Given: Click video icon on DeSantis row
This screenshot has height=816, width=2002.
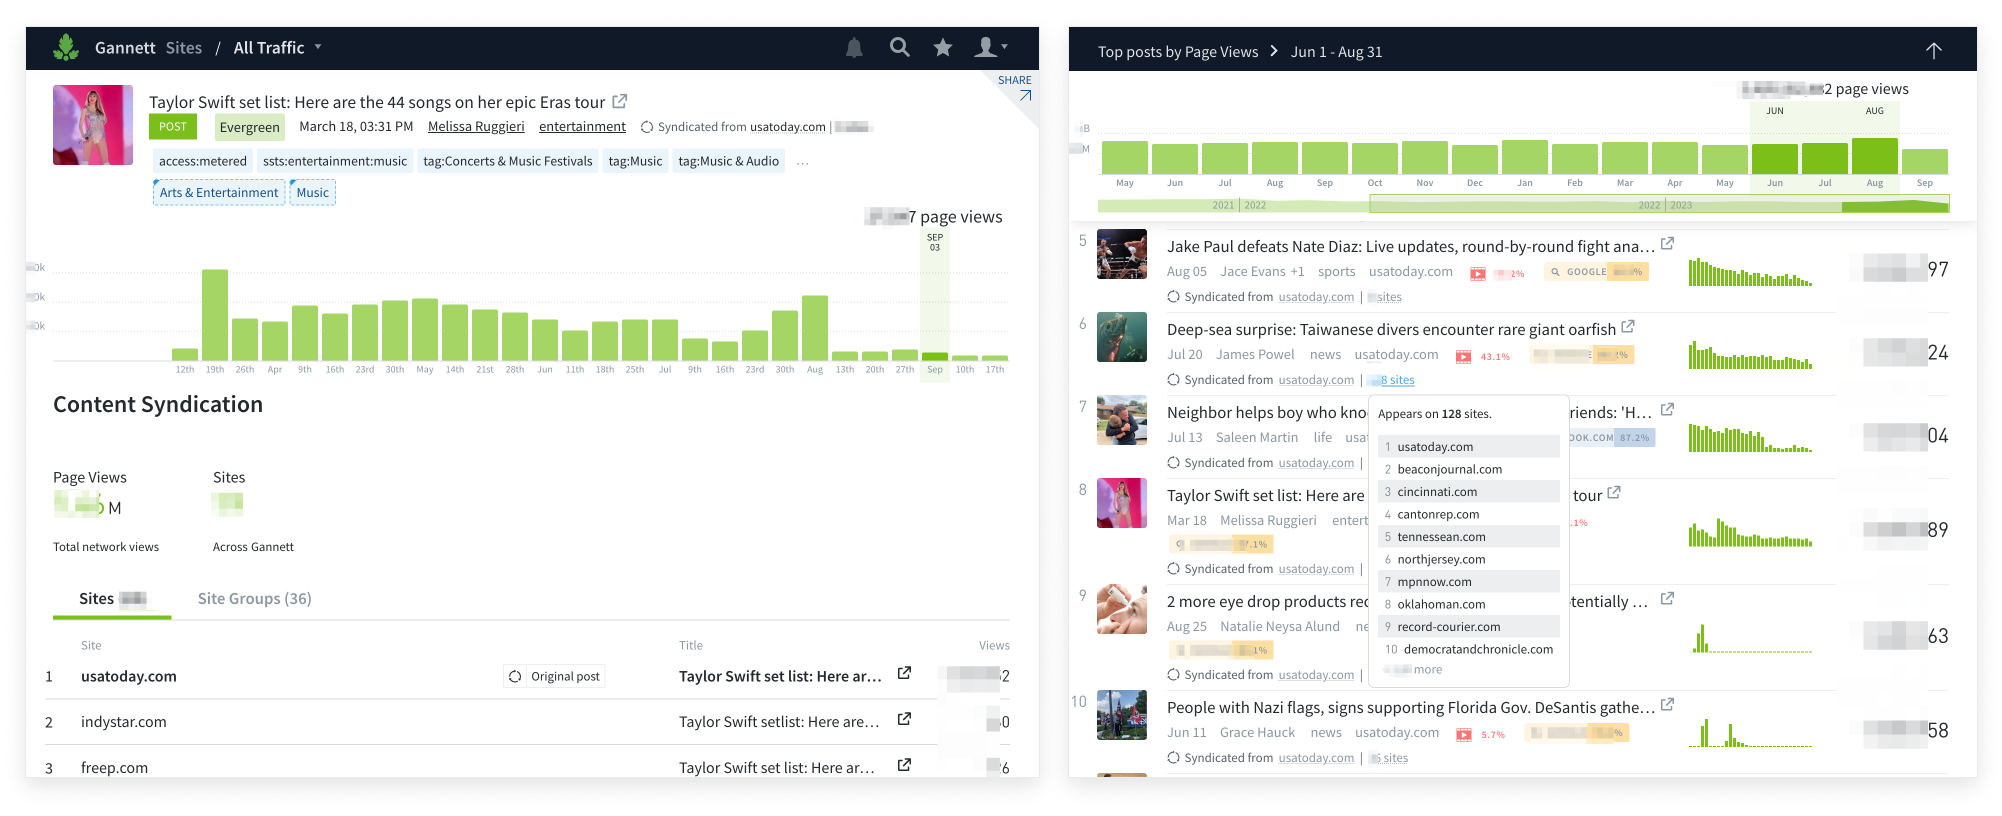Looking at the screenshot, I should tap(1463, 734).
